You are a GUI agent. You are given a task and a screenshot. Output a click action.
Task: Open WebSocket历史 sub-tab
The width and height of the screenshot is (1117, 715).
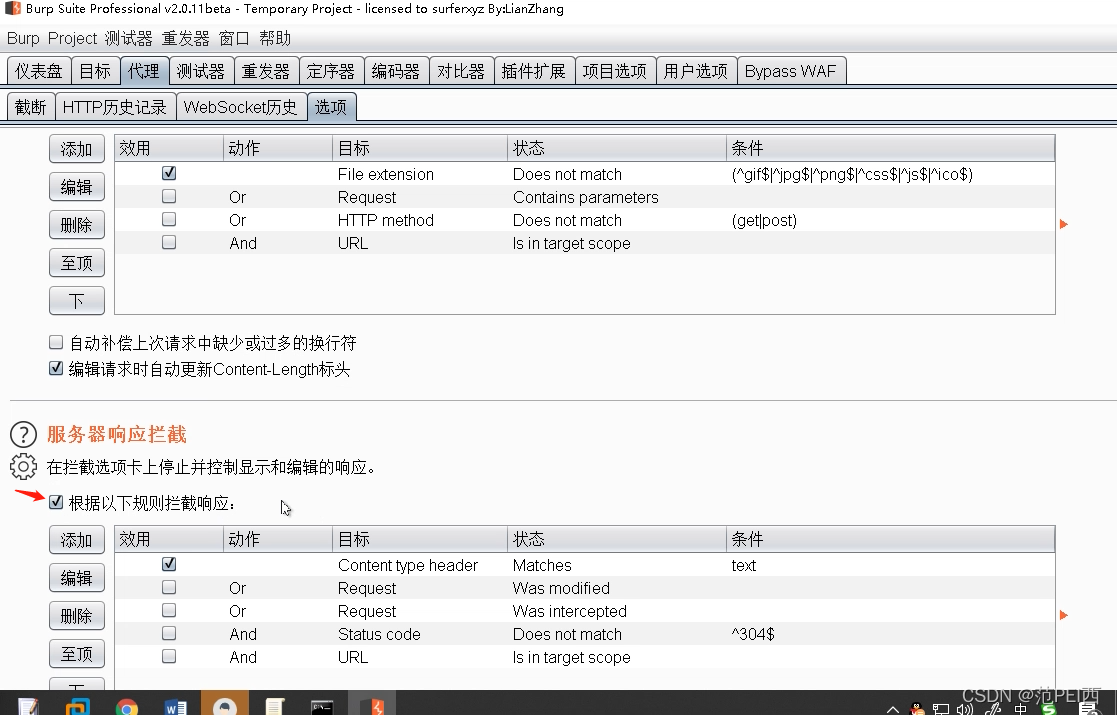pos(241,107)
